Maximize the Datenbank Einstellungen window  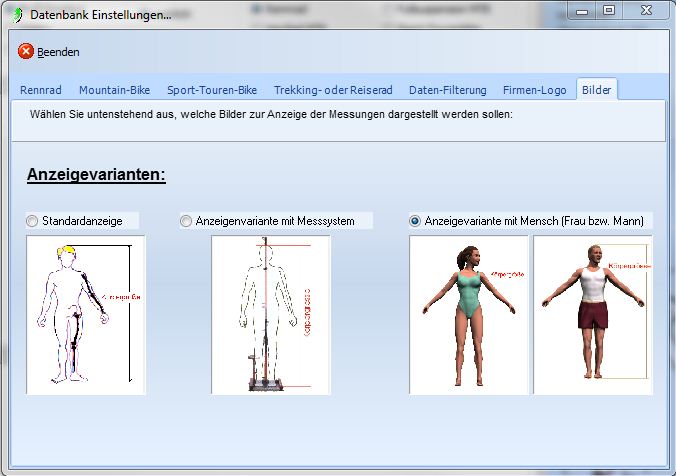608,10
